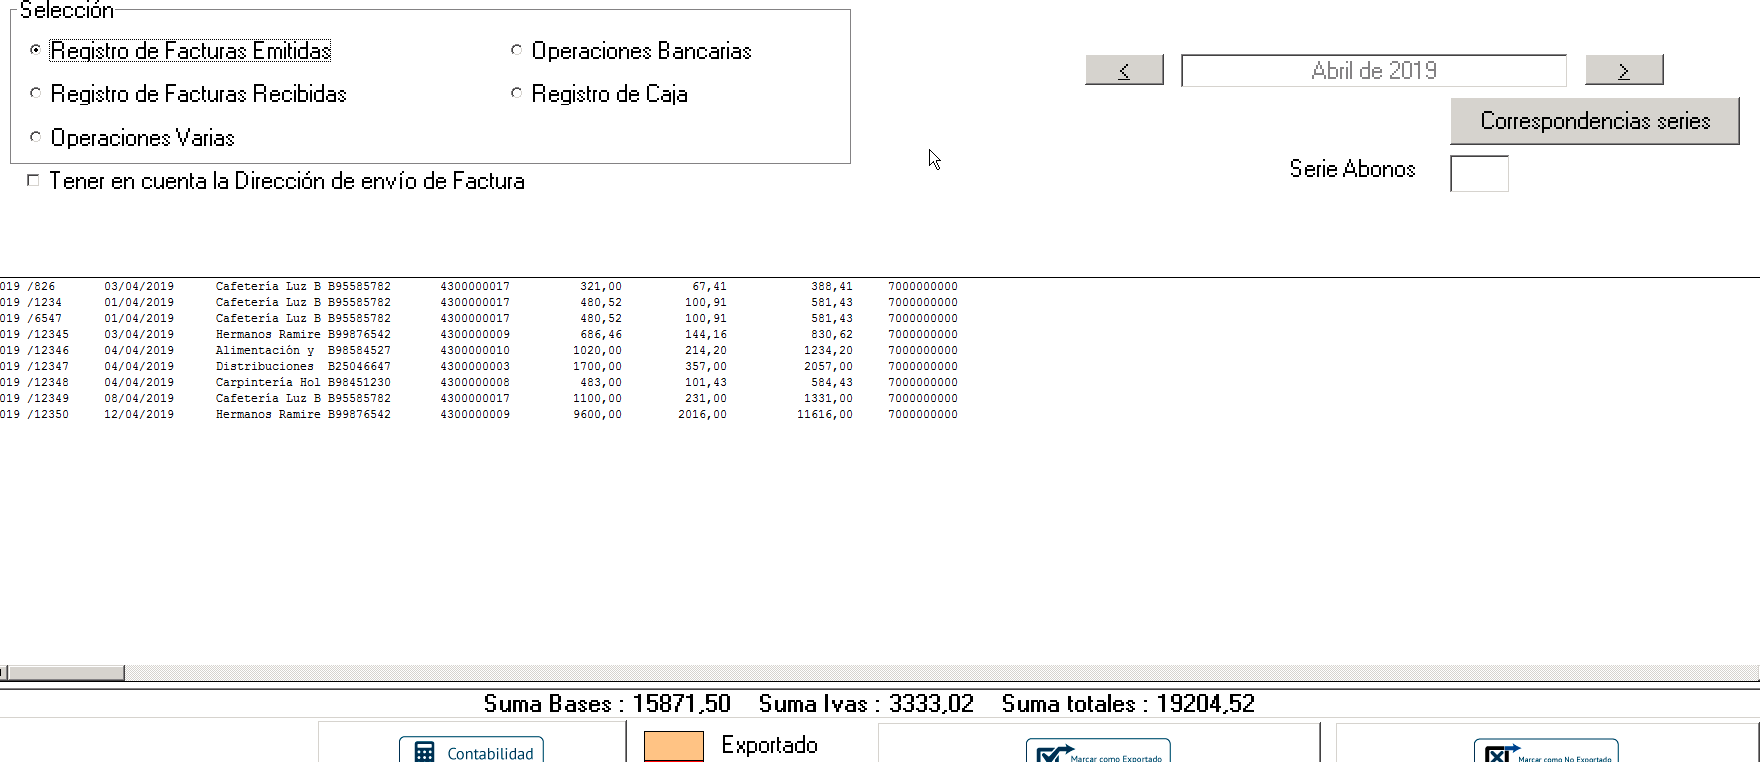
Task: Select the Distribuciones invoice row 12347
Action: point(400,366)
